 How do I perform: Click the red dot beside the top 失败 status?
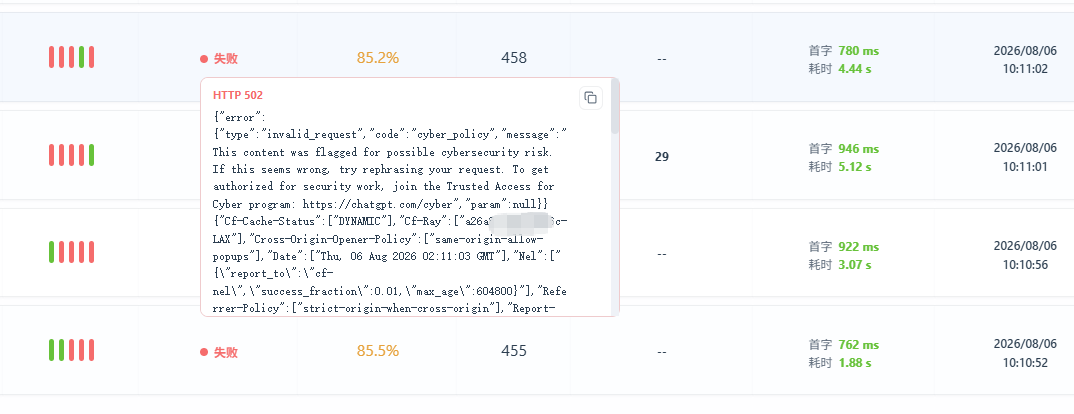click(204, 59)
